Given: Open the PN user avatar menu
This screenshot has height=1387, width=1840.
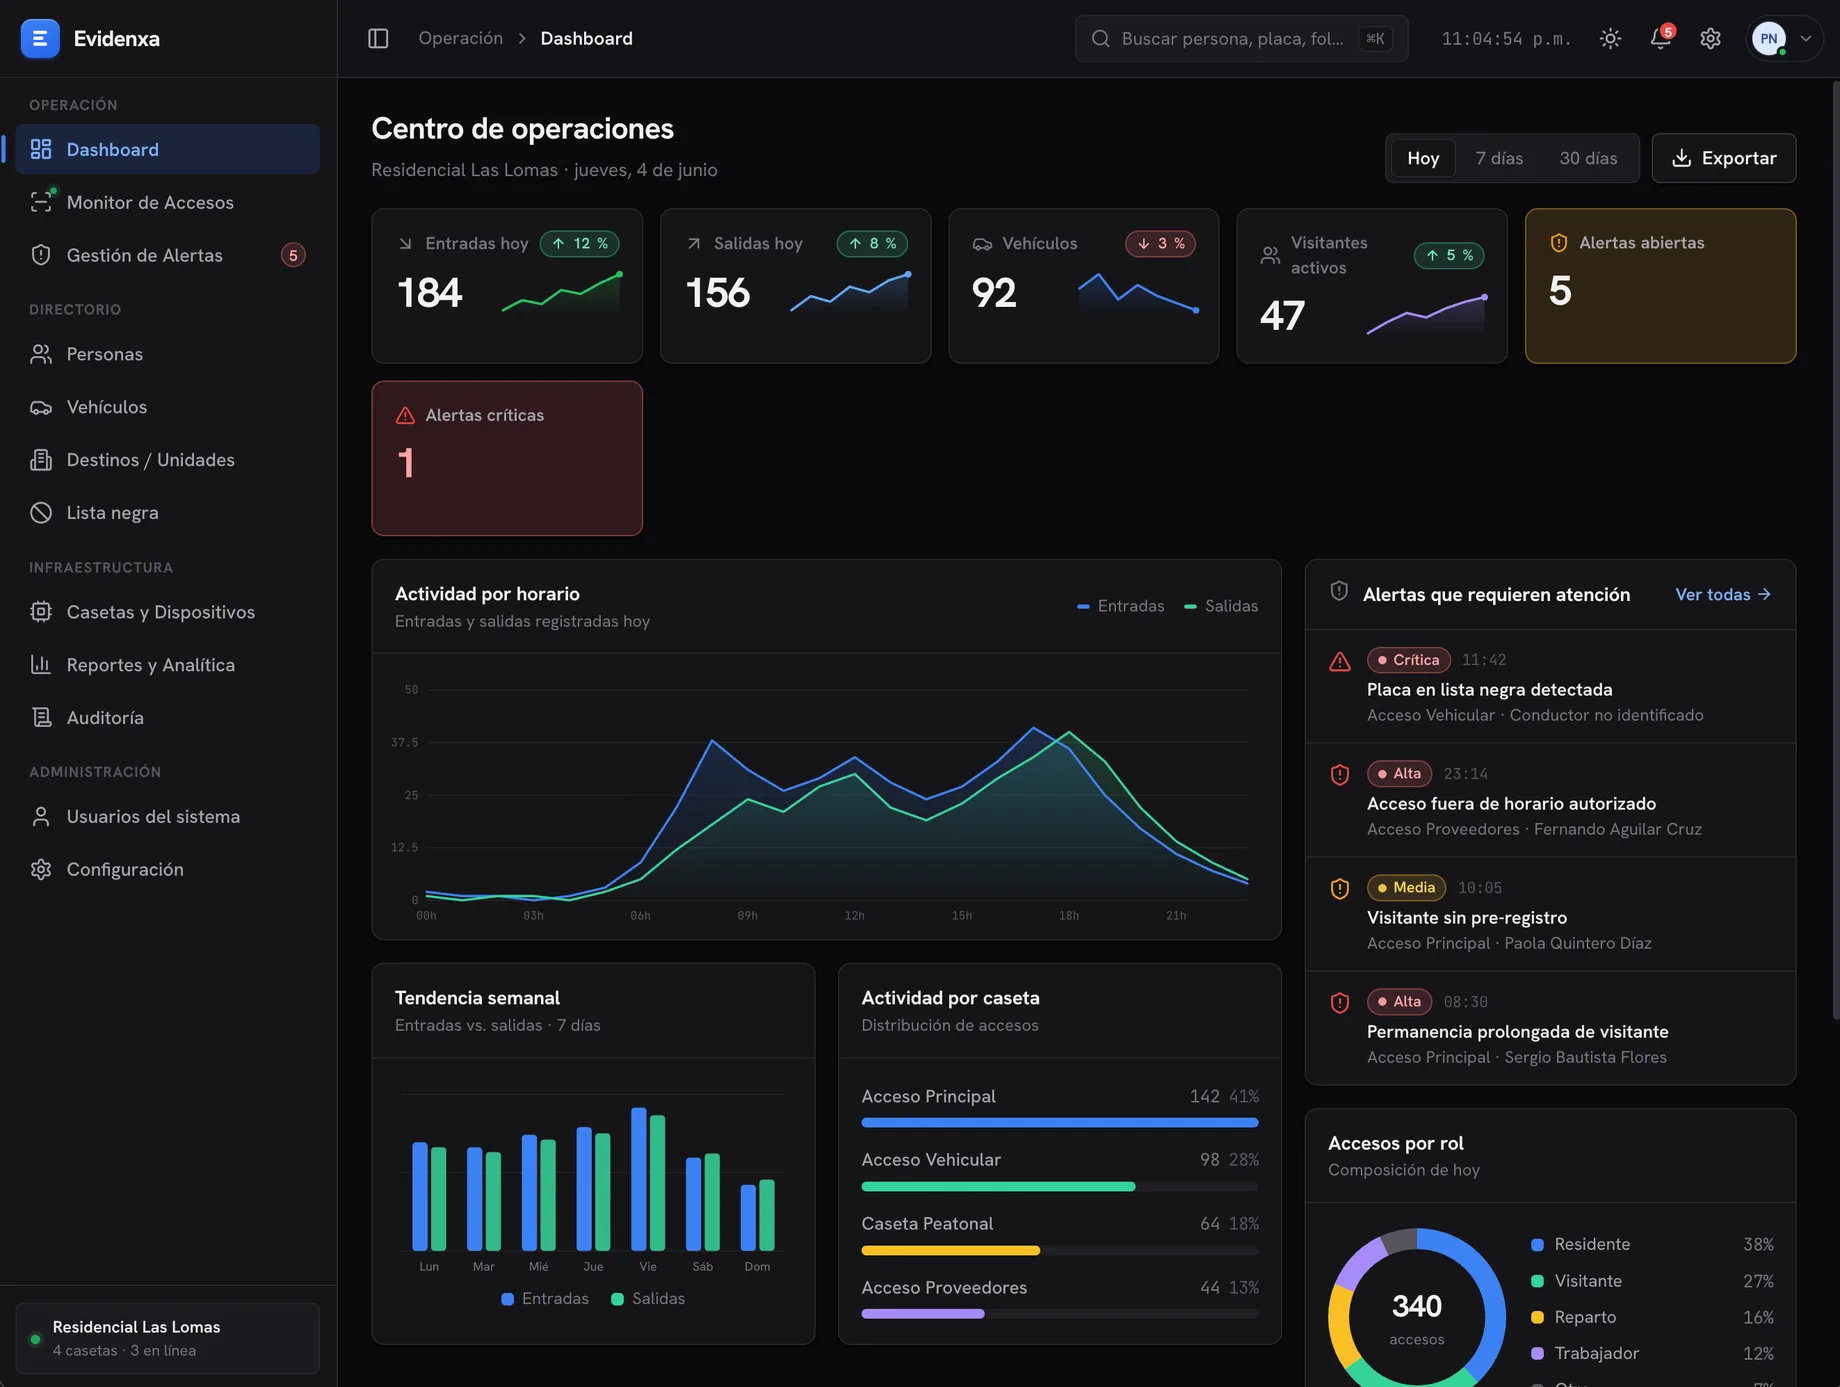Looking at the screenshot, I should 1769,38.
